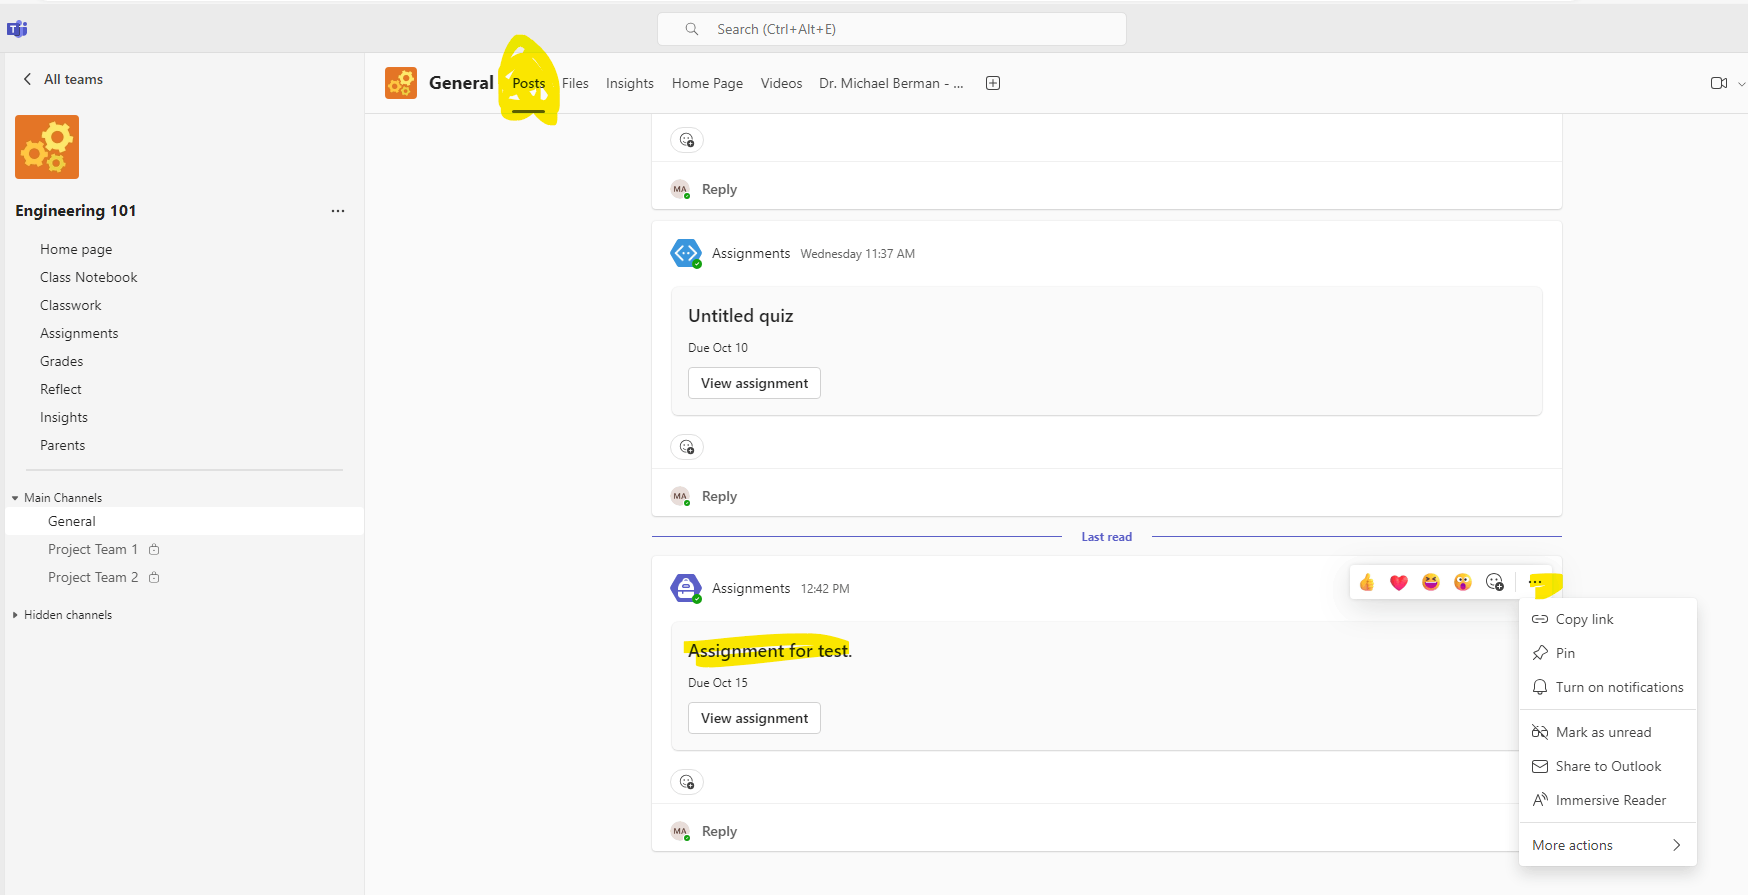This screenshot has width=1748, height=895.
Task: Open more reactions picker in hover toolbar
Action: click(x=1495, y=582)
